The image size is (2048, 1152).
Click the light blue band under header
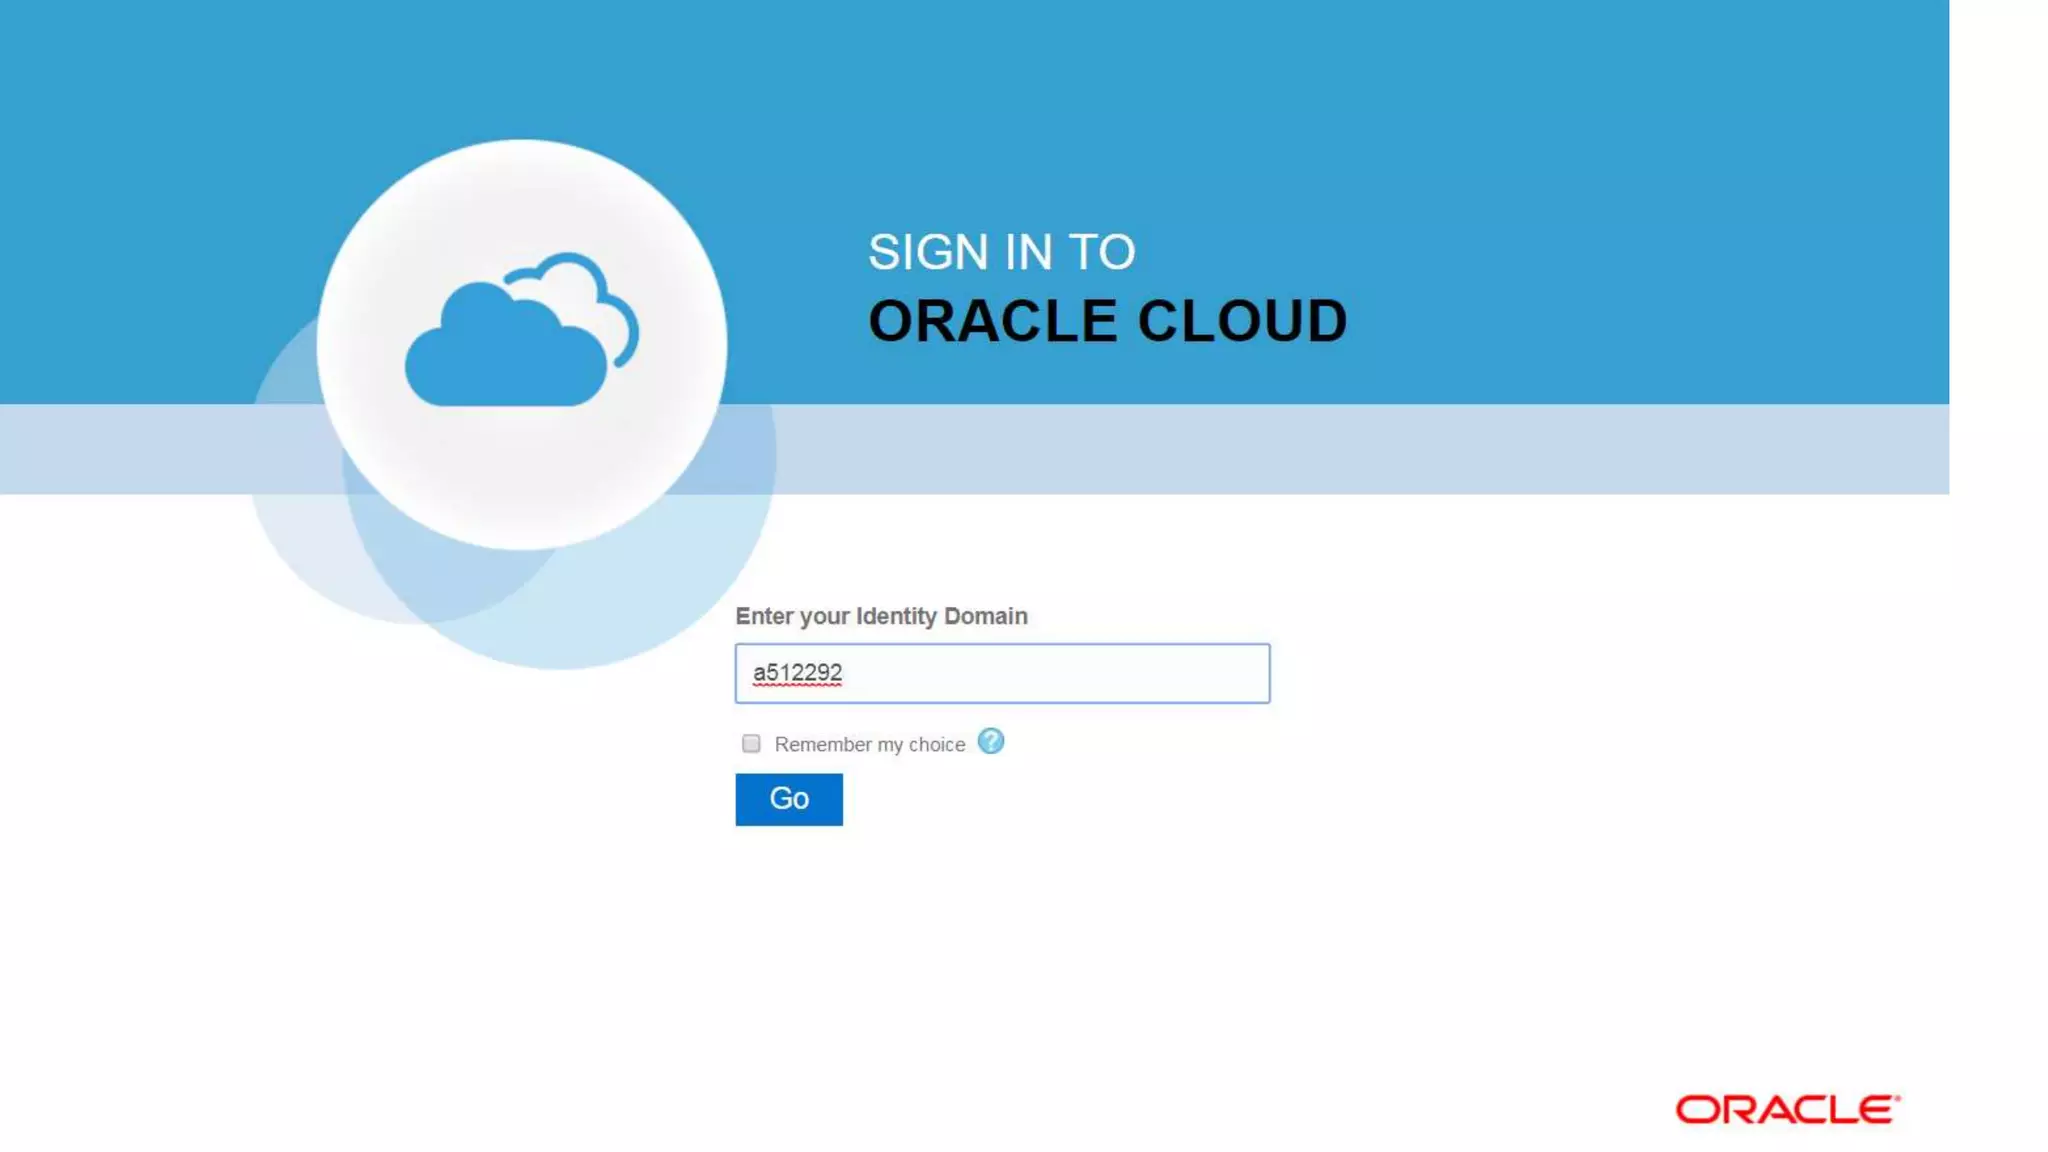[x=1300, y=449]
